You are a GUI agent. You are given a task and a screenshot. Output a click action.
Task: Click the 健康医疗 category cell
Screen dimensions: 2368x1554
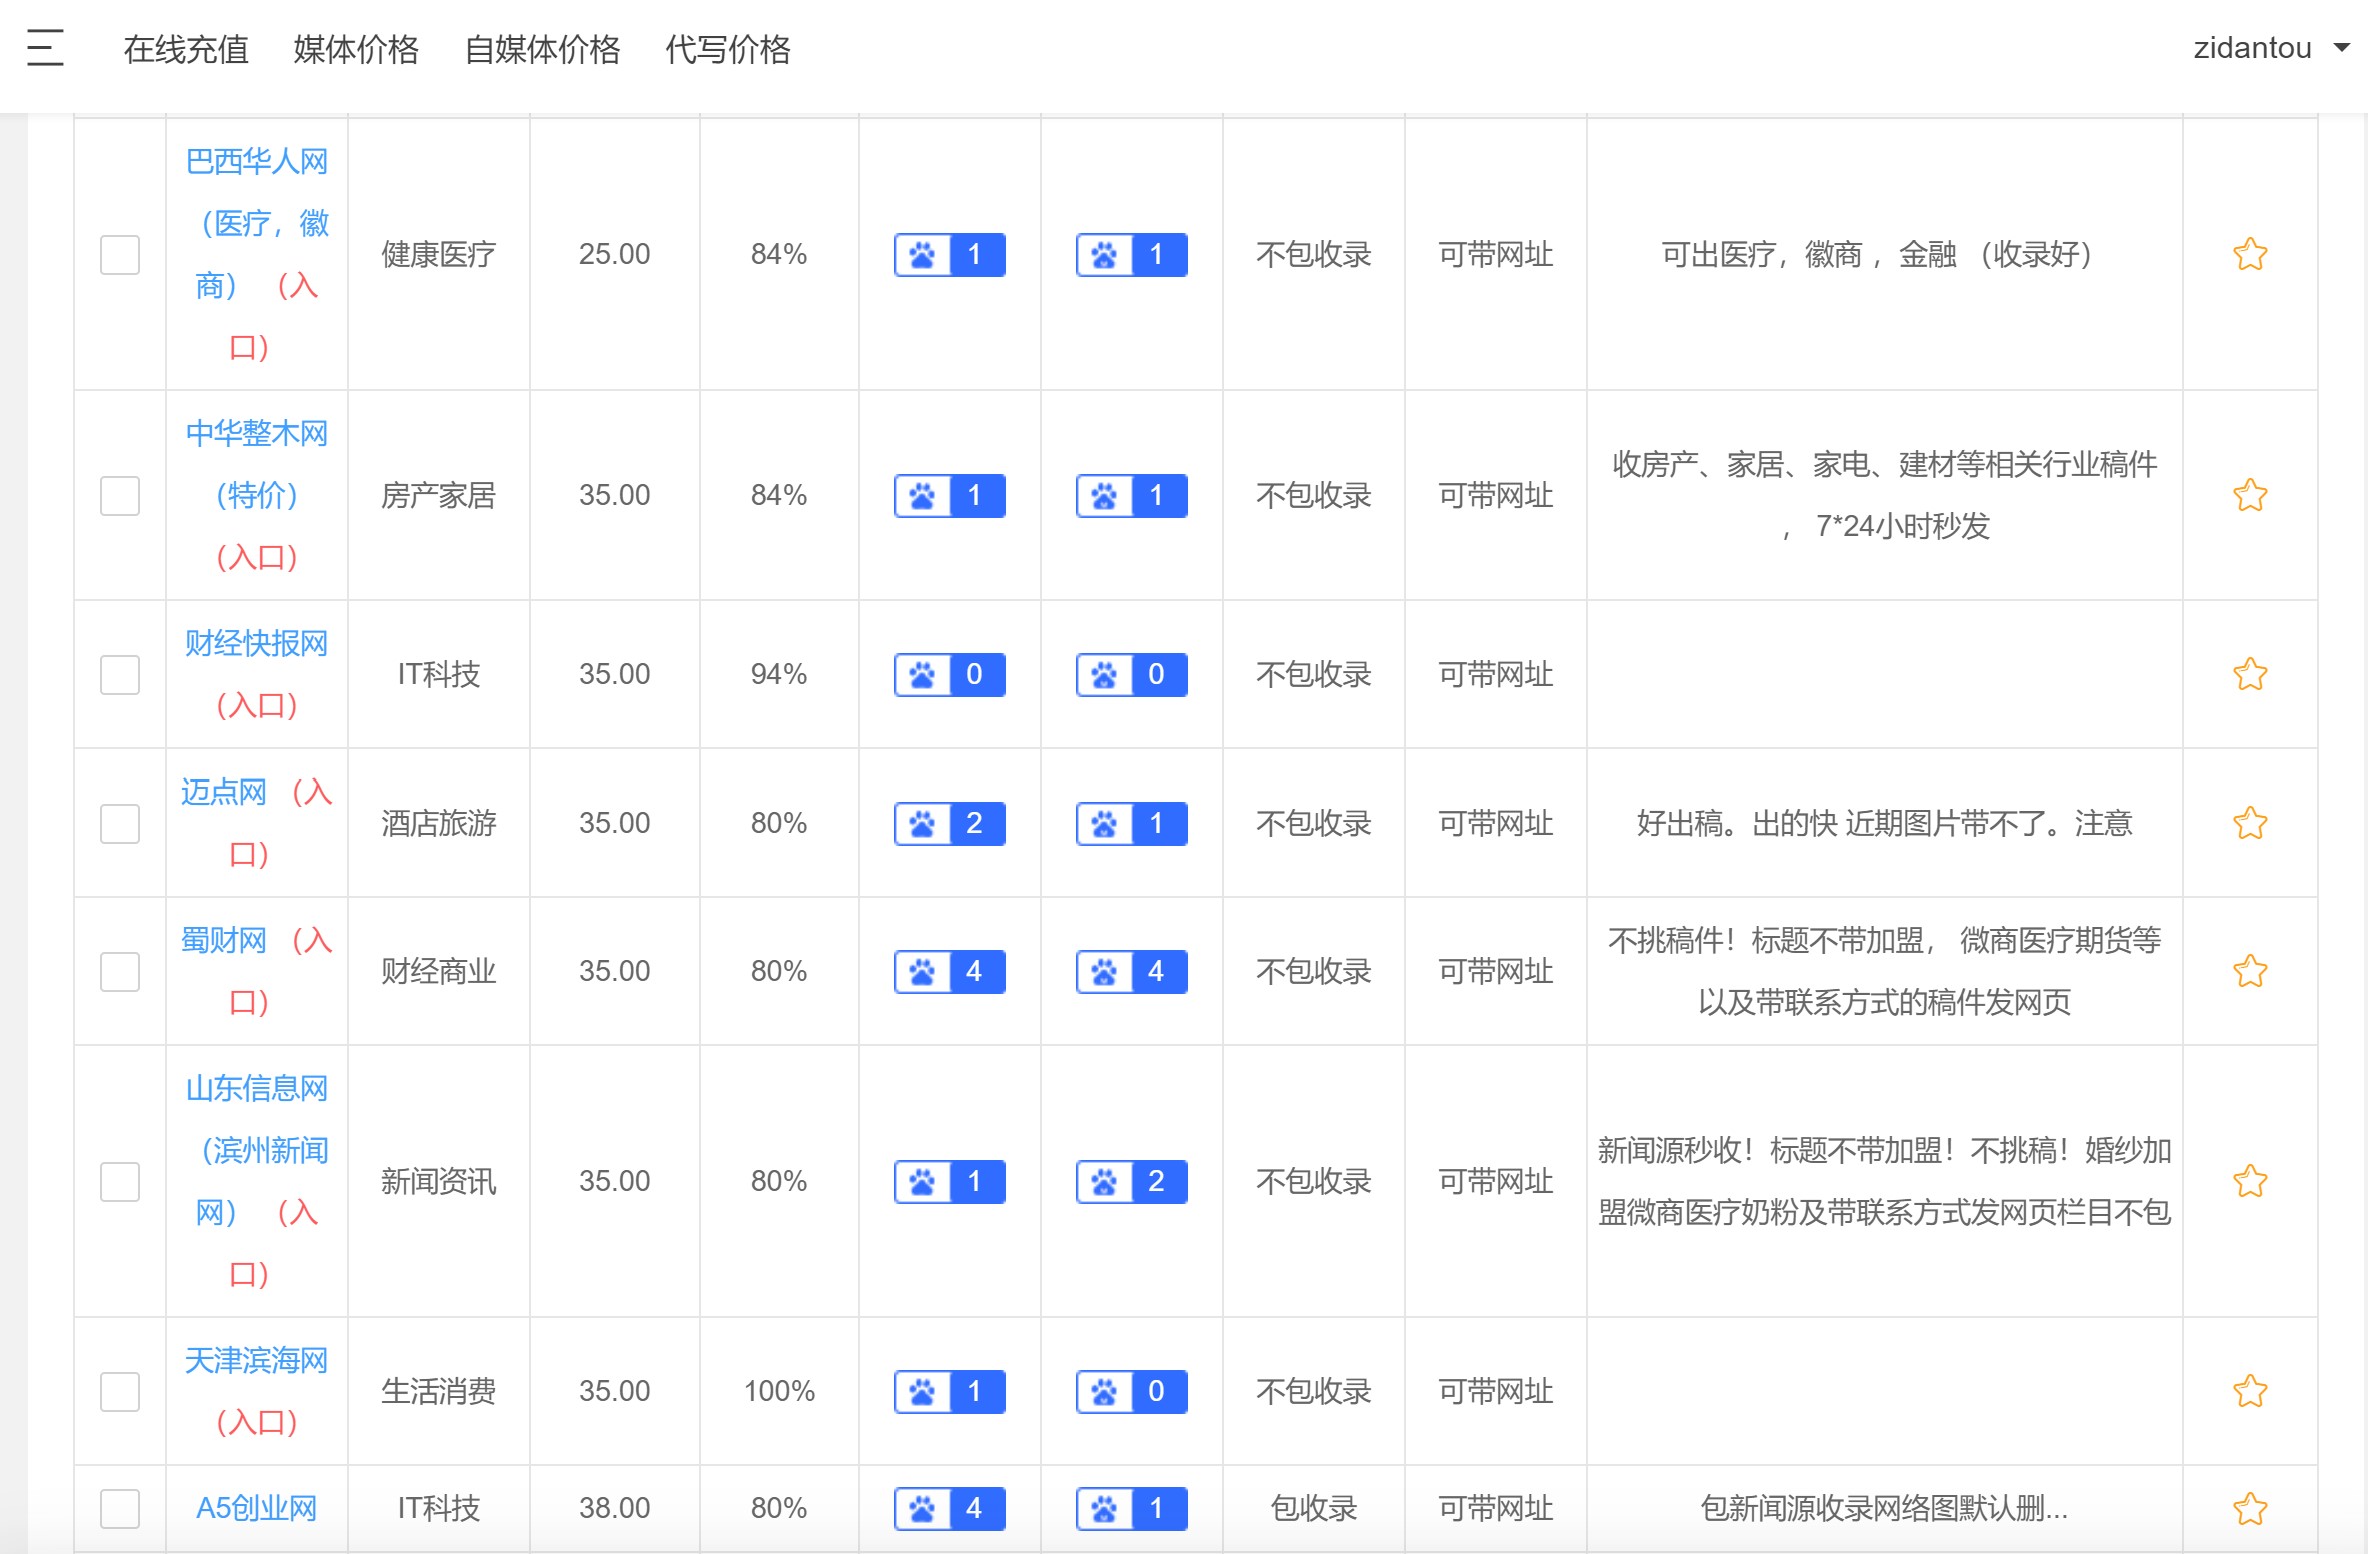(x=439, y=254)
